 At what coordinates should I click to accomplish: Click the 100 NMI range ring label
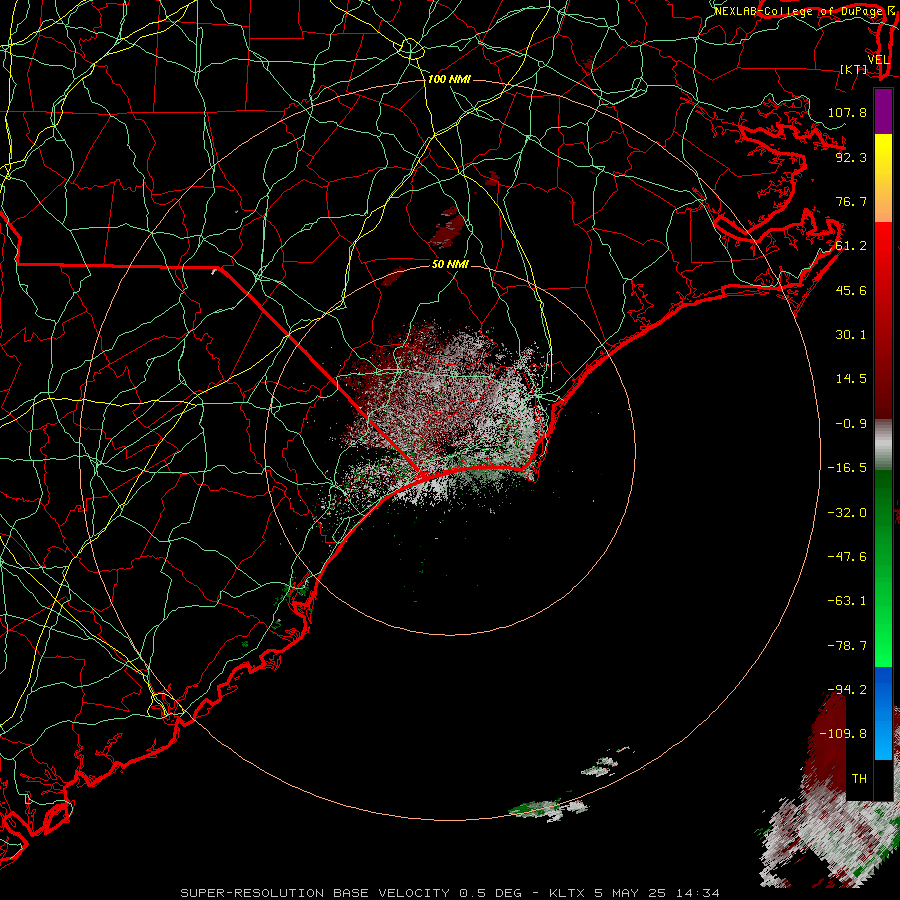tap(449, 79)
